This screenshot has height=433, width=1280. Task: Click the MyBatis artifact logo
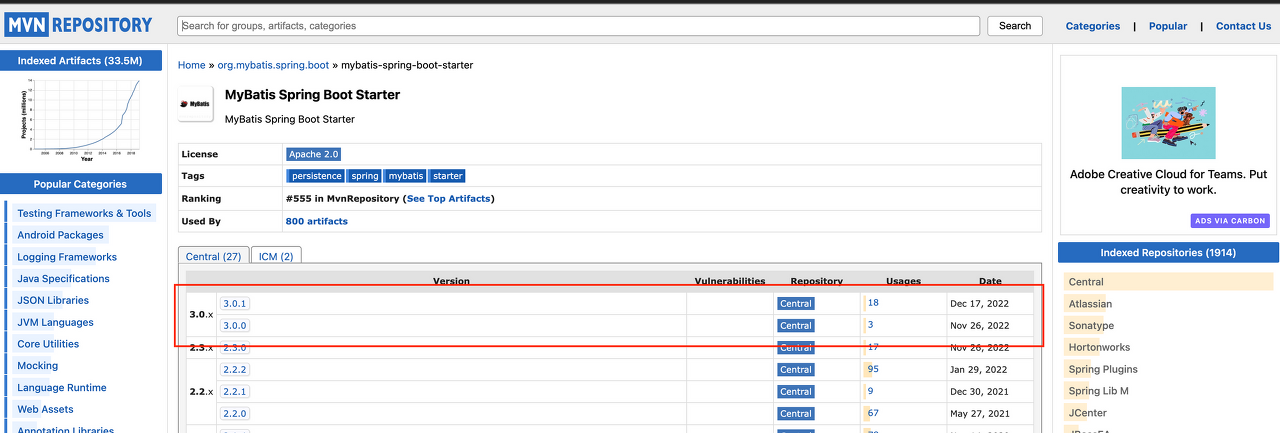click(195, 104)
